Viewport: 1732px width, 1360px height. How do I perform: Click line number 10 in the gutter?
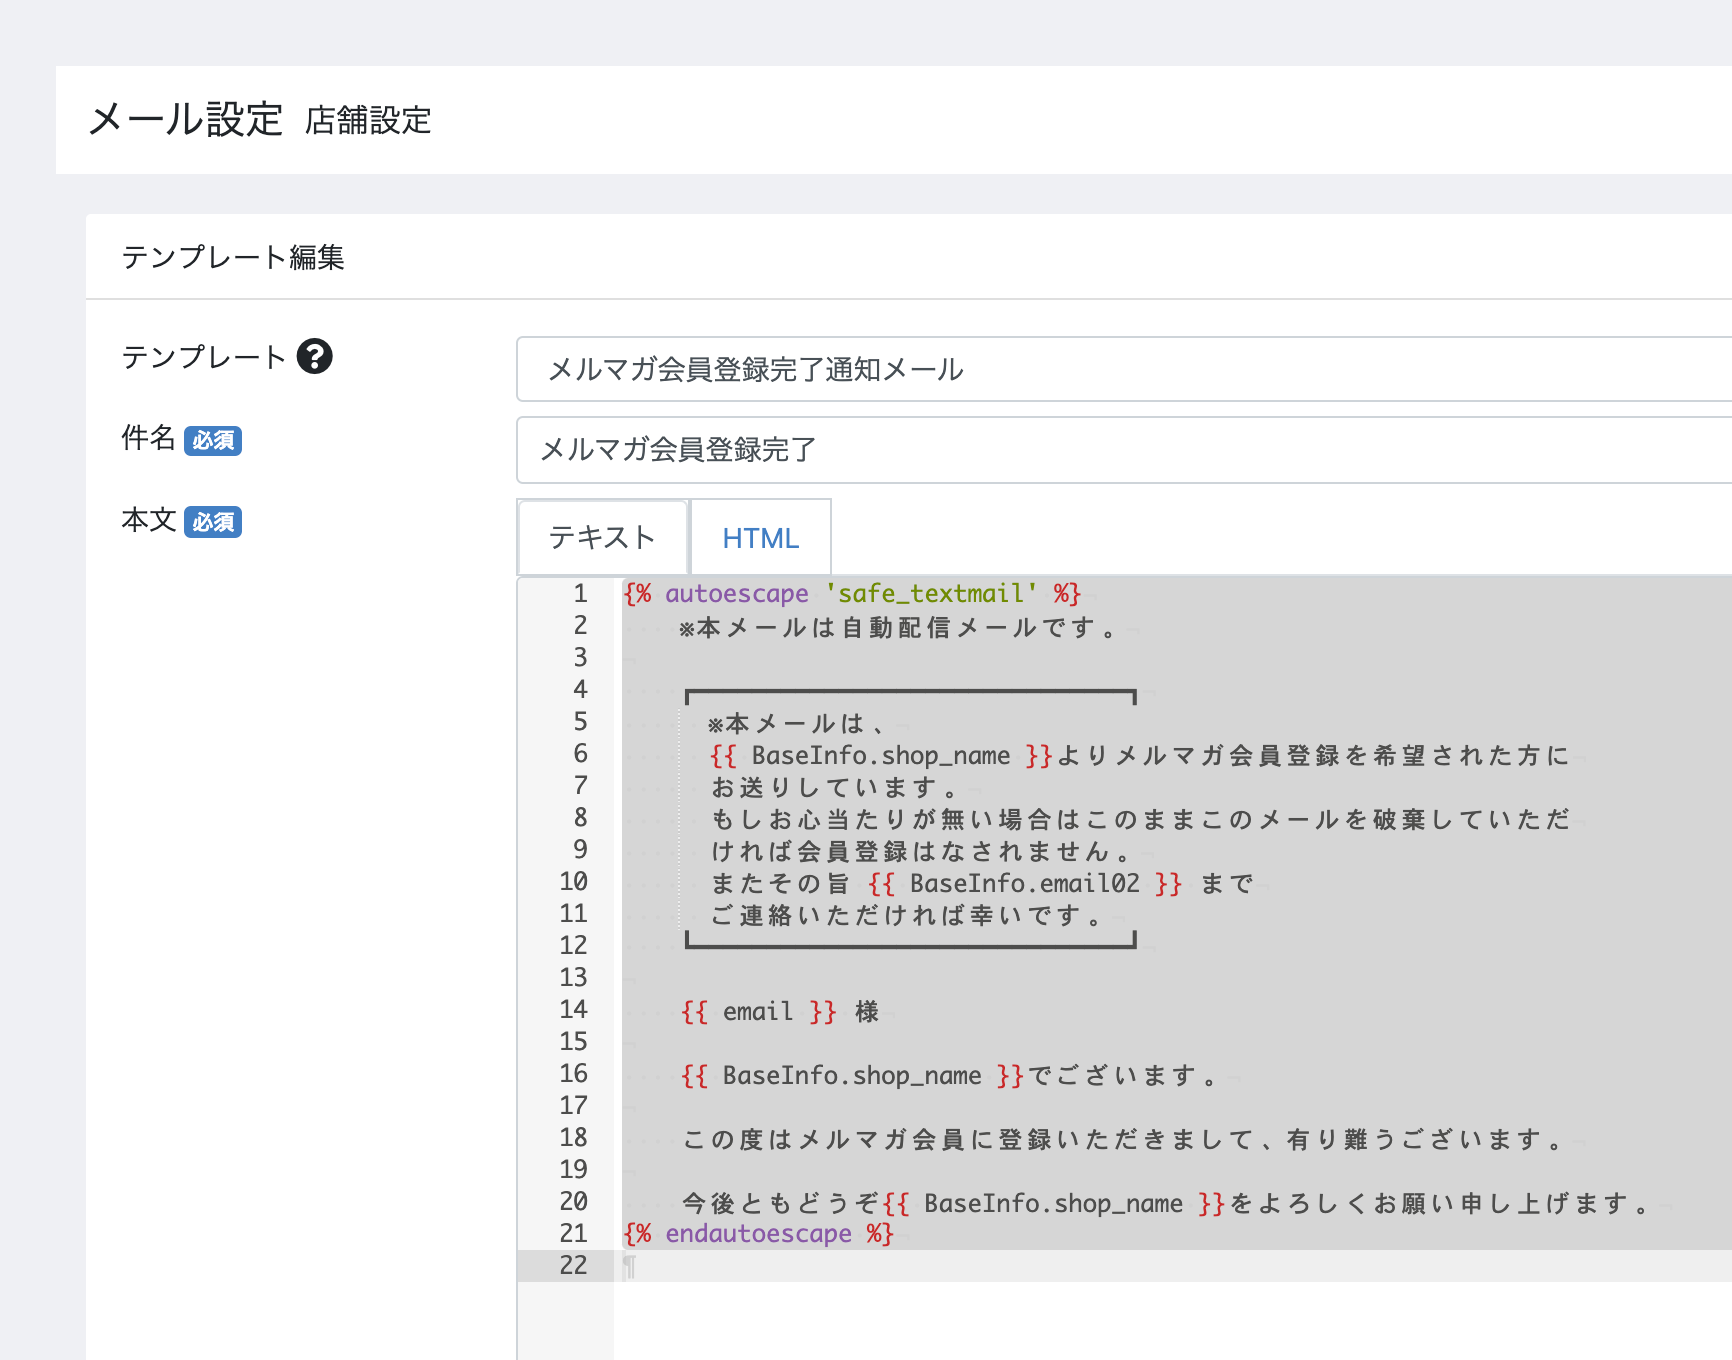point(573,882)
